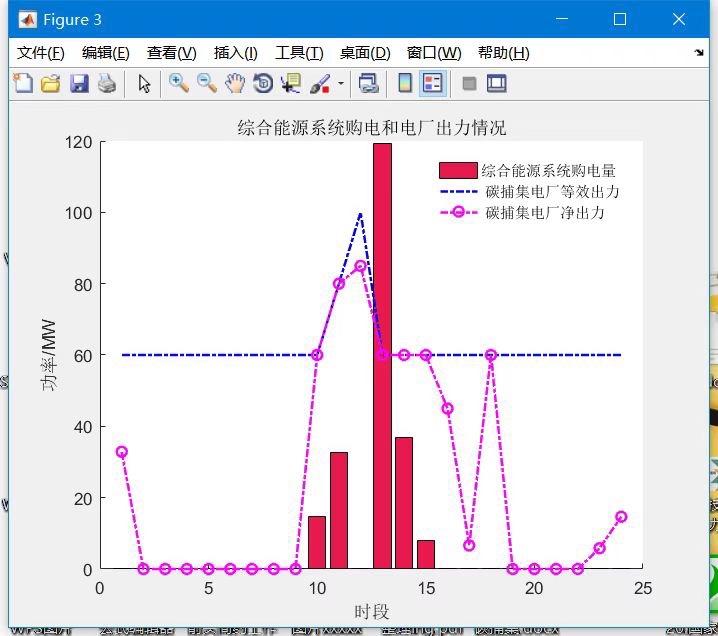Click the magenta marker at period 1

pos(121,452)
